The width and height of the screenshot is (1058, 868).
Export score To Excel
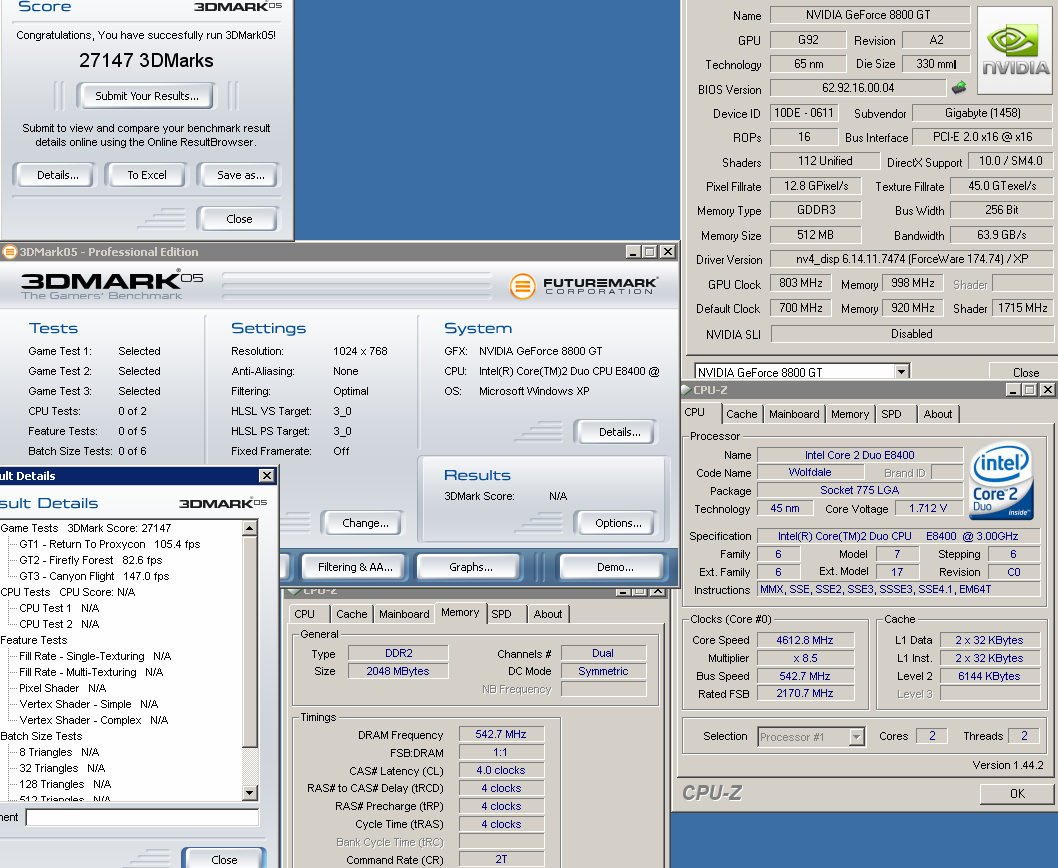(146, 175)
